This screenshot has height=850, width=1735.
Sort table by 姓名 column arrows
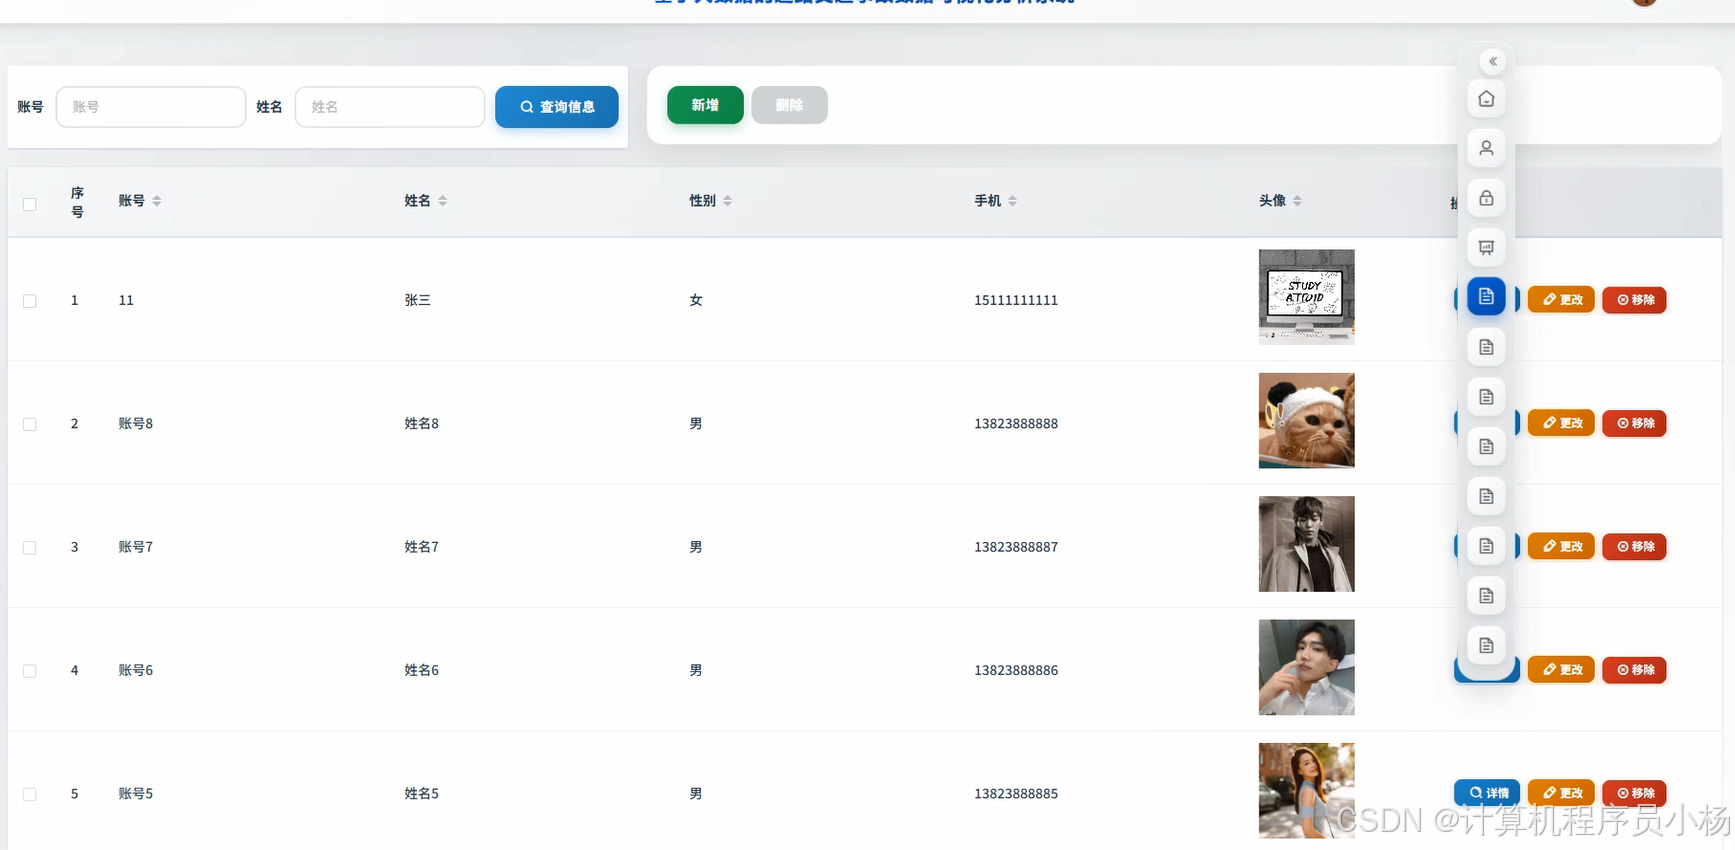pos(443,201)
